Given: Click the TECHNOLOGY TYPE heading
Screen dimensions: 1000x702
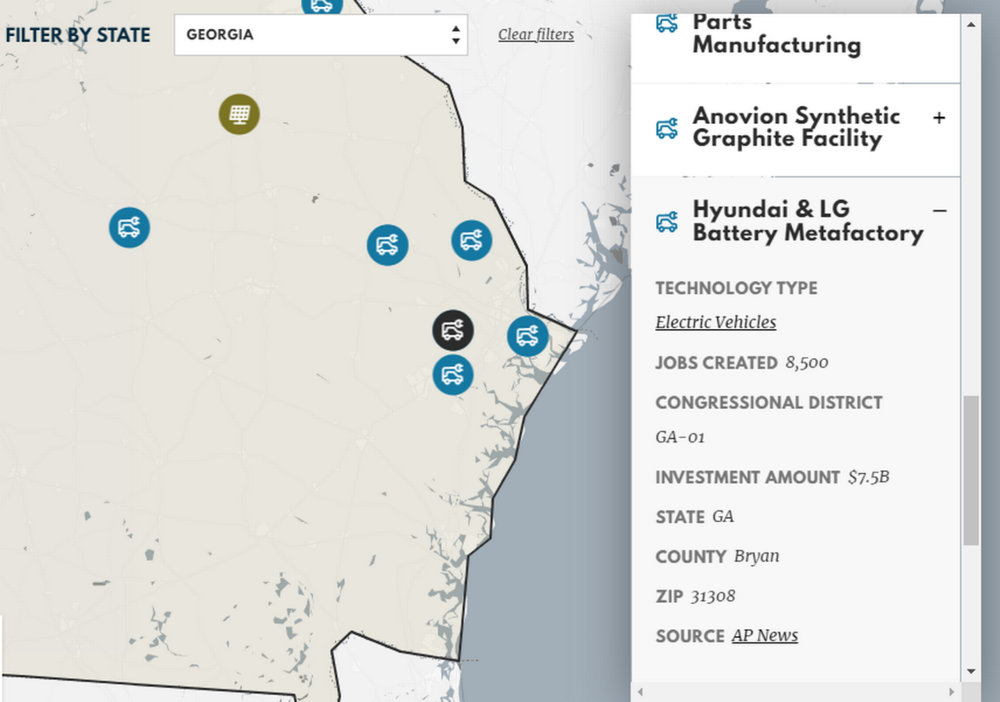Looking at the screenshot, I should point(737,288).
